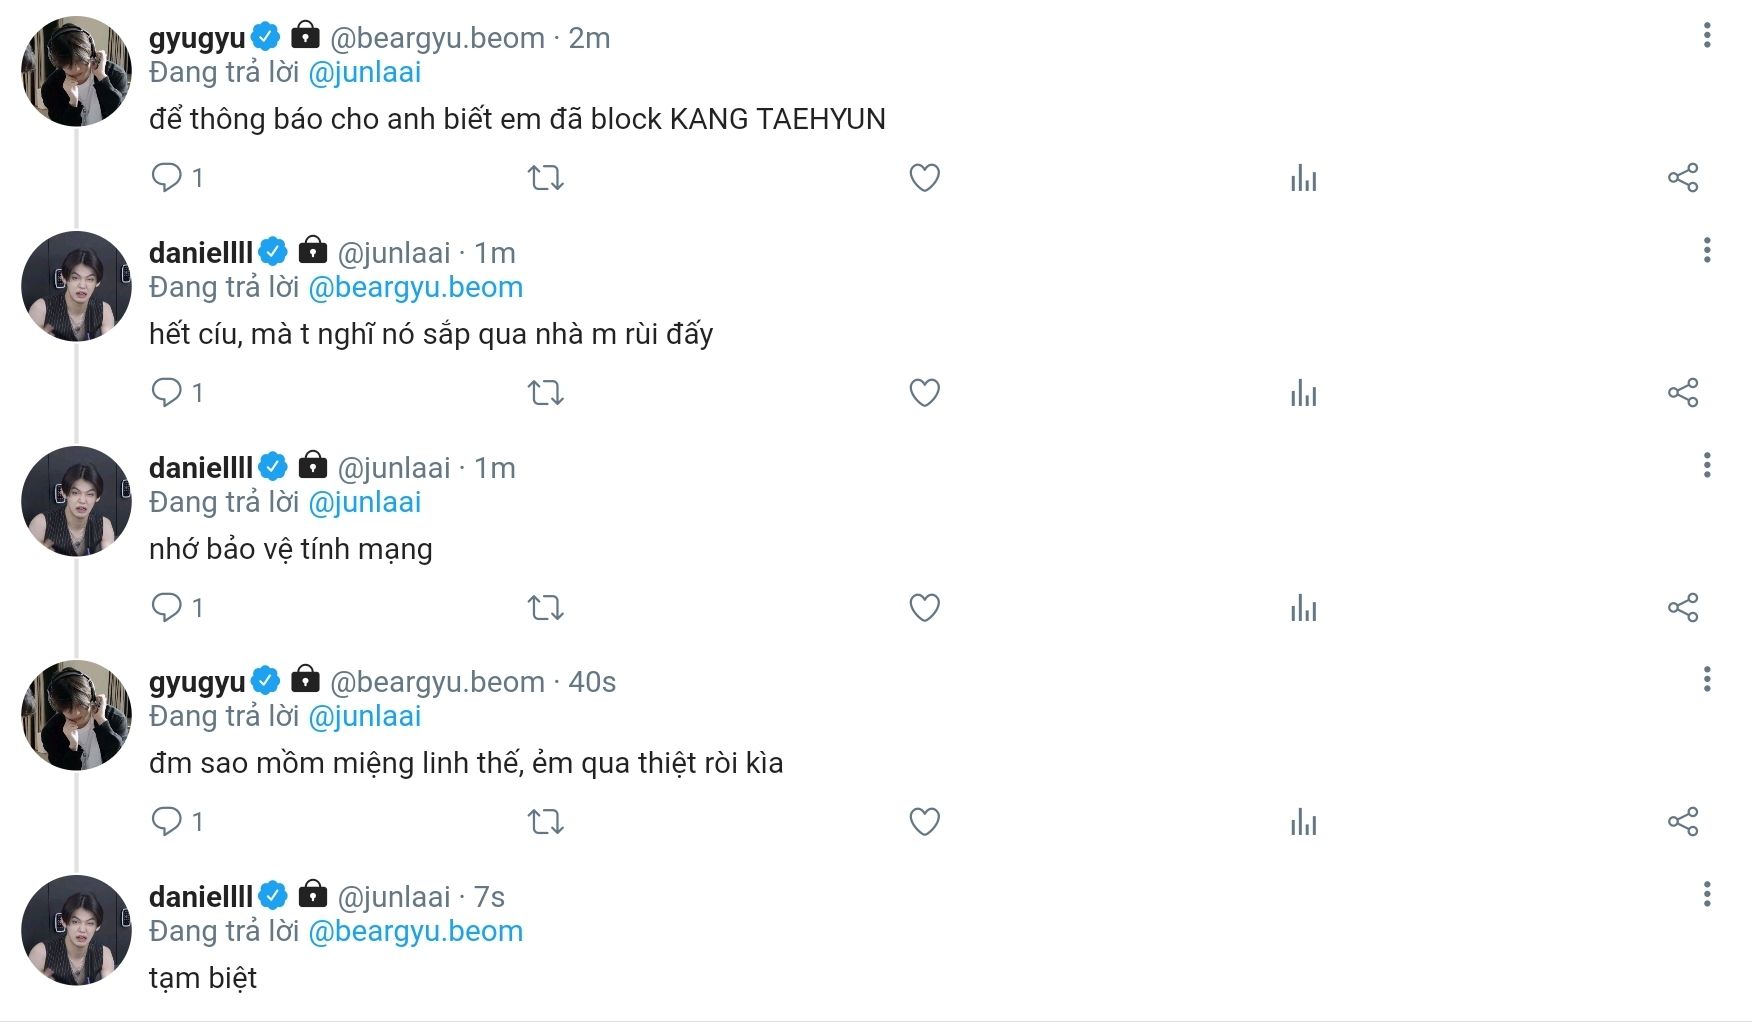Share the "hết cíu" tweet
Image resolution: width=1752 pixels, height=1023 pixels.
pos(1682,393)
